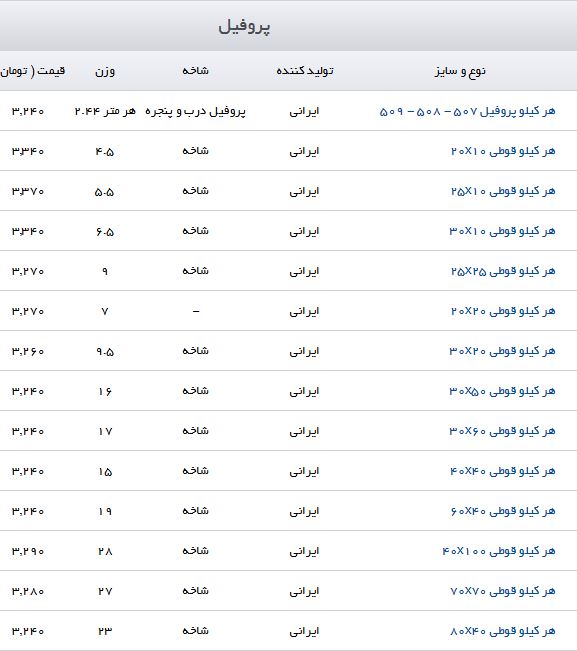
Task: Select the weight value '۱۵'
Action: click(105, 472)
